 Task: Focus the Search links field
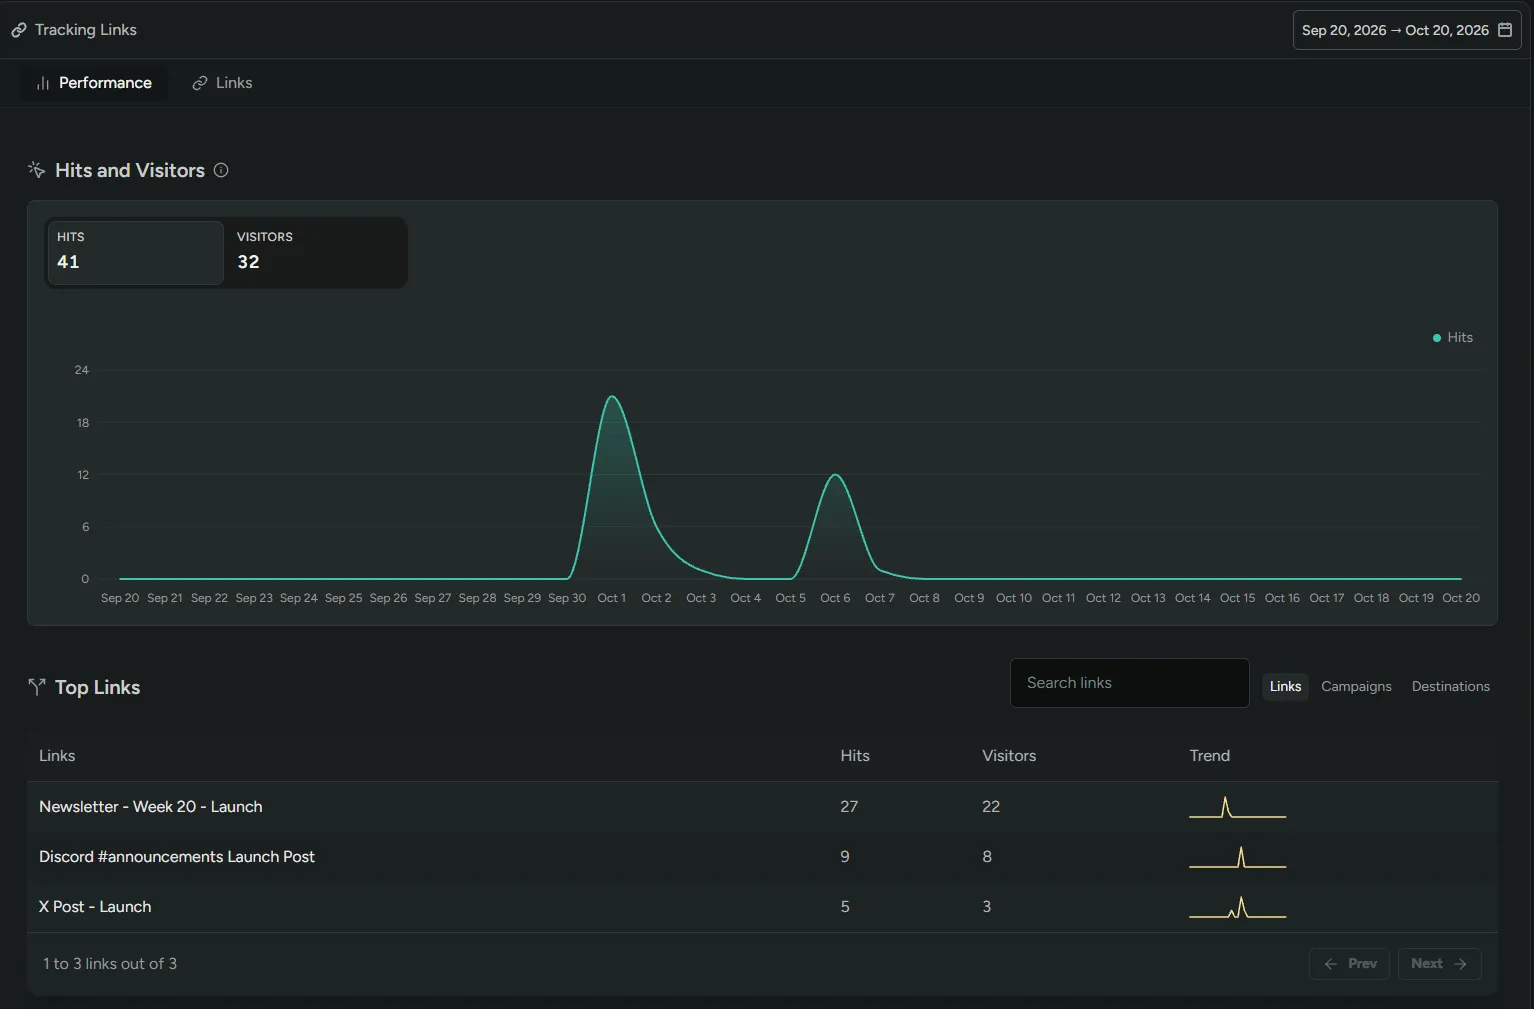click(1130, 683)
